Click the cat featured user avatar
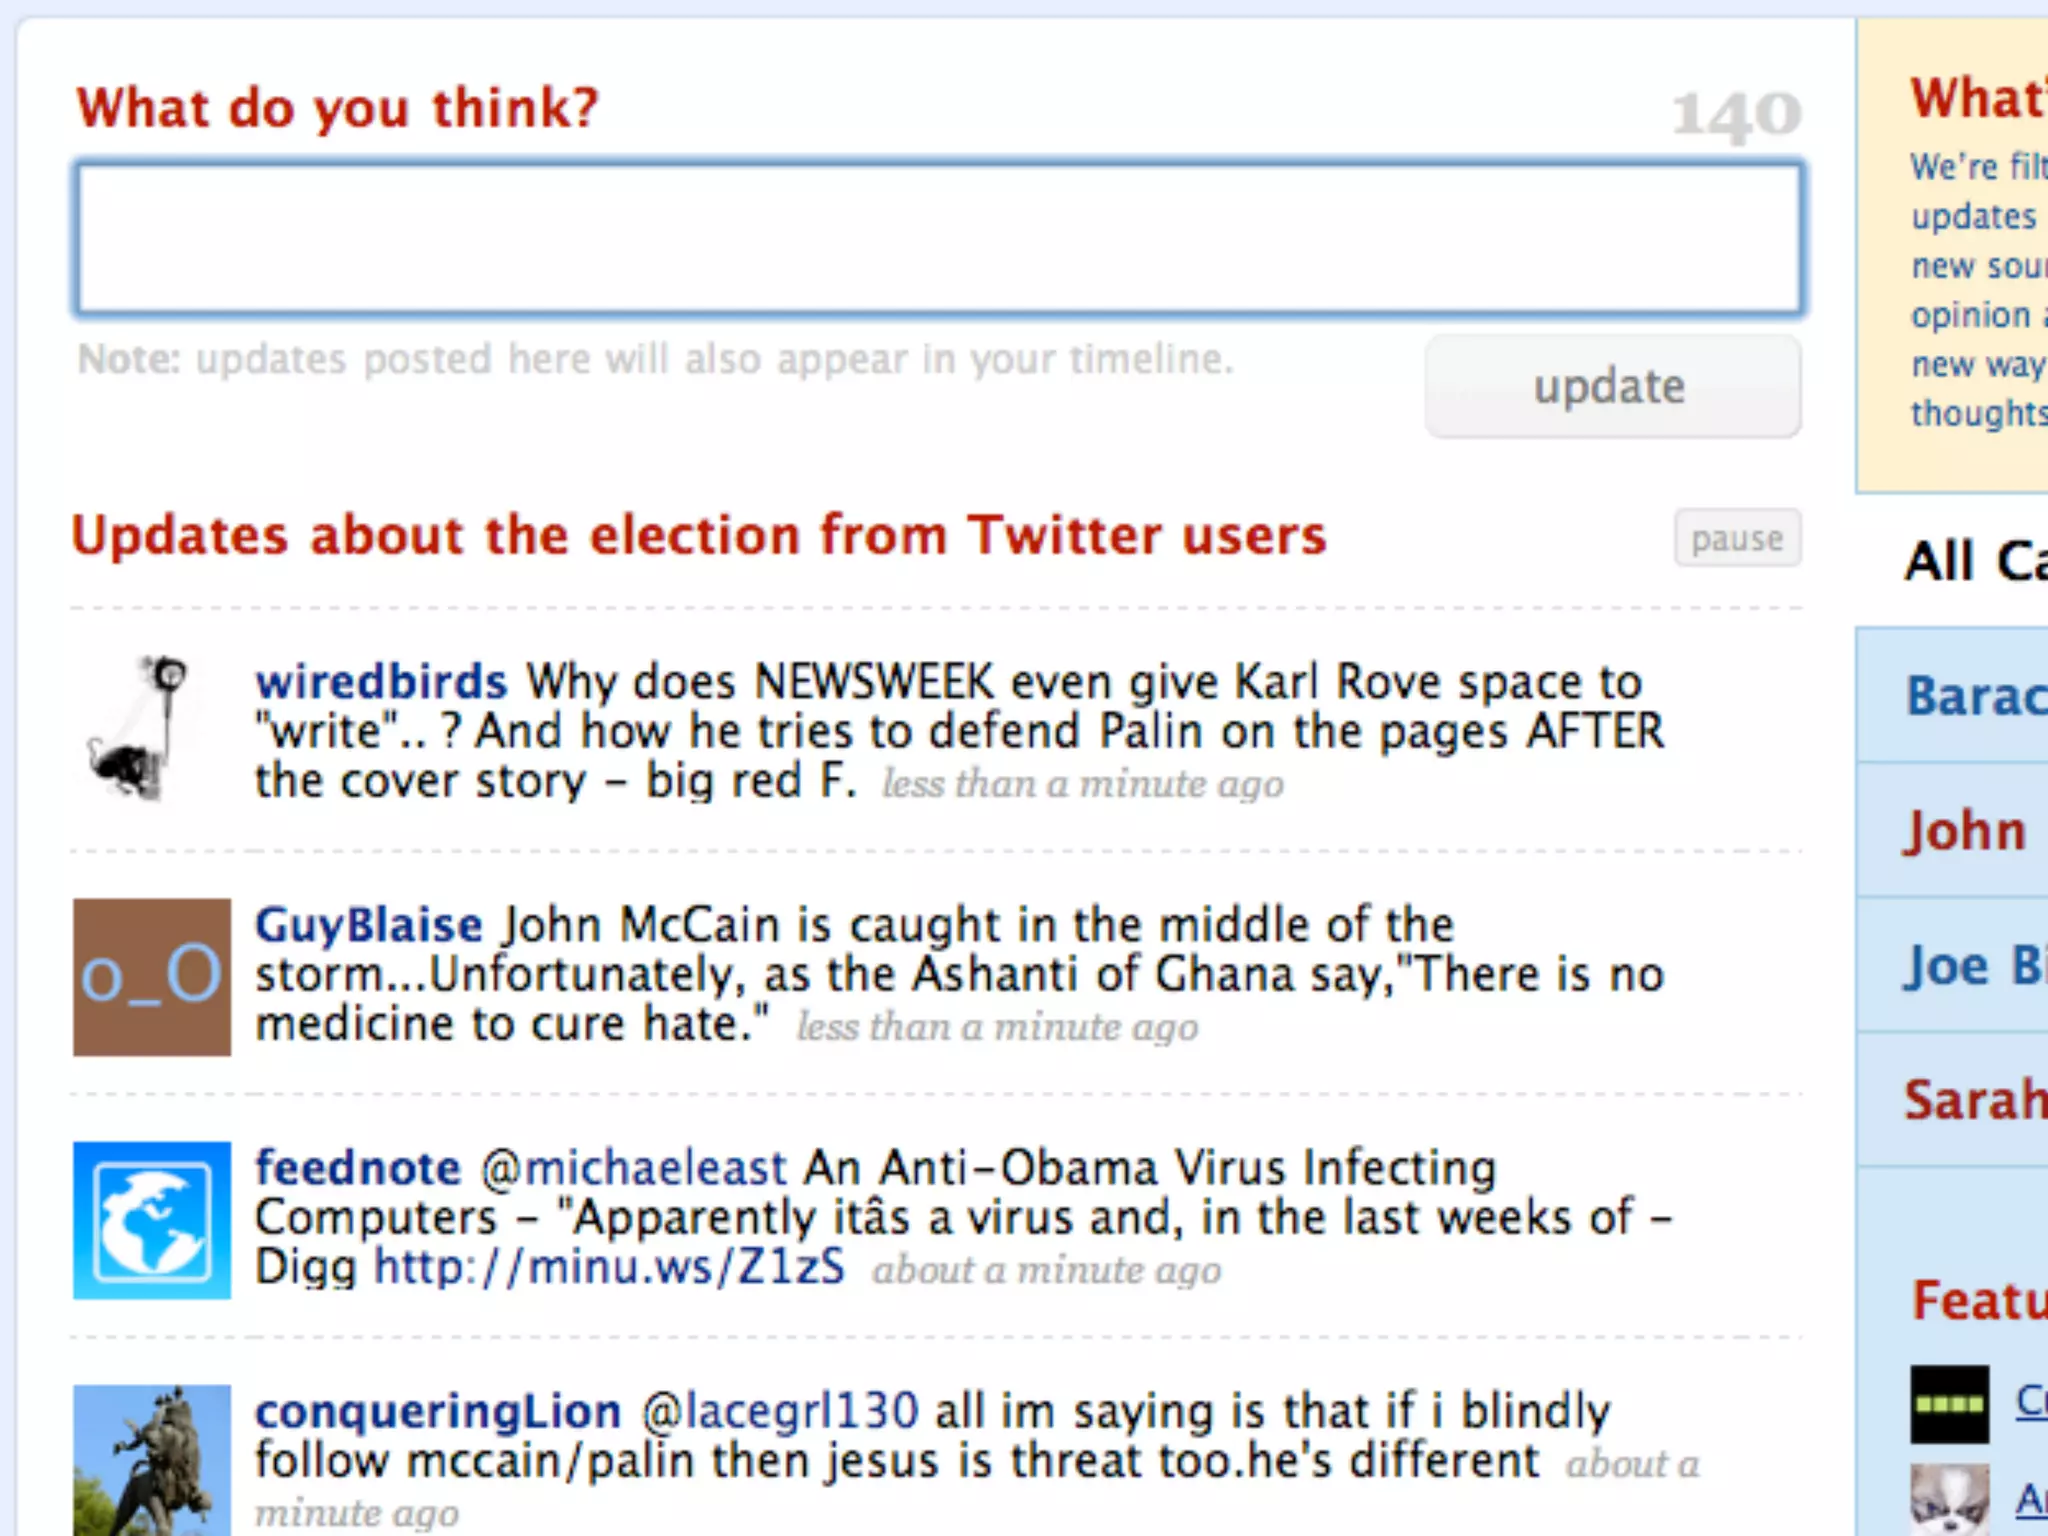2048x1536 pixels. [1949, 1500]
